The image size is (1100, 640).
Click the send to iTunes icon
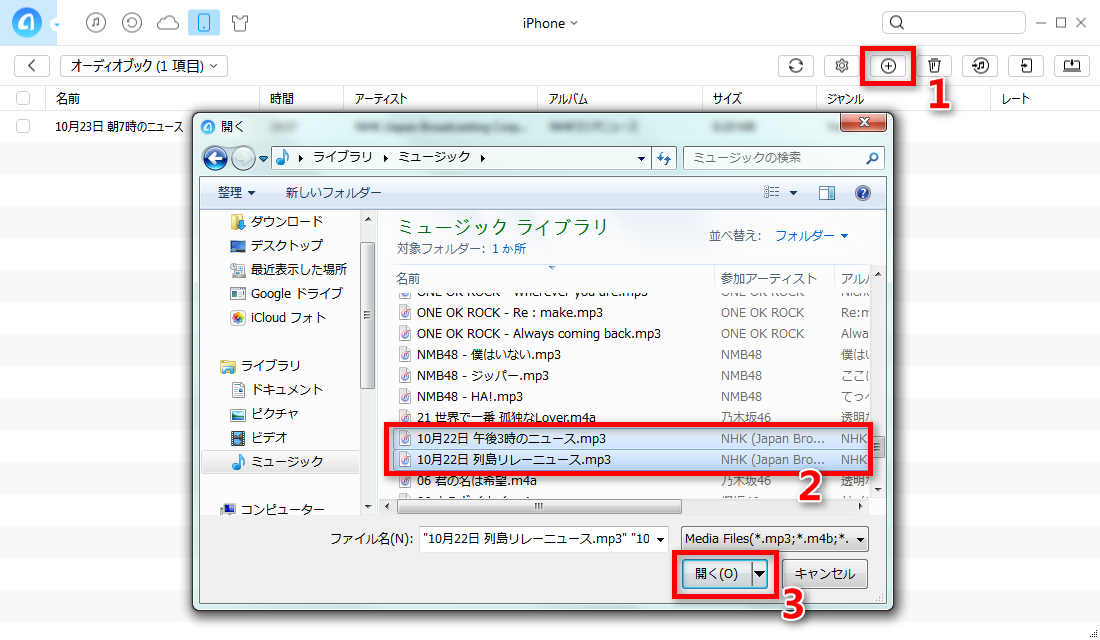coord(980,66)
